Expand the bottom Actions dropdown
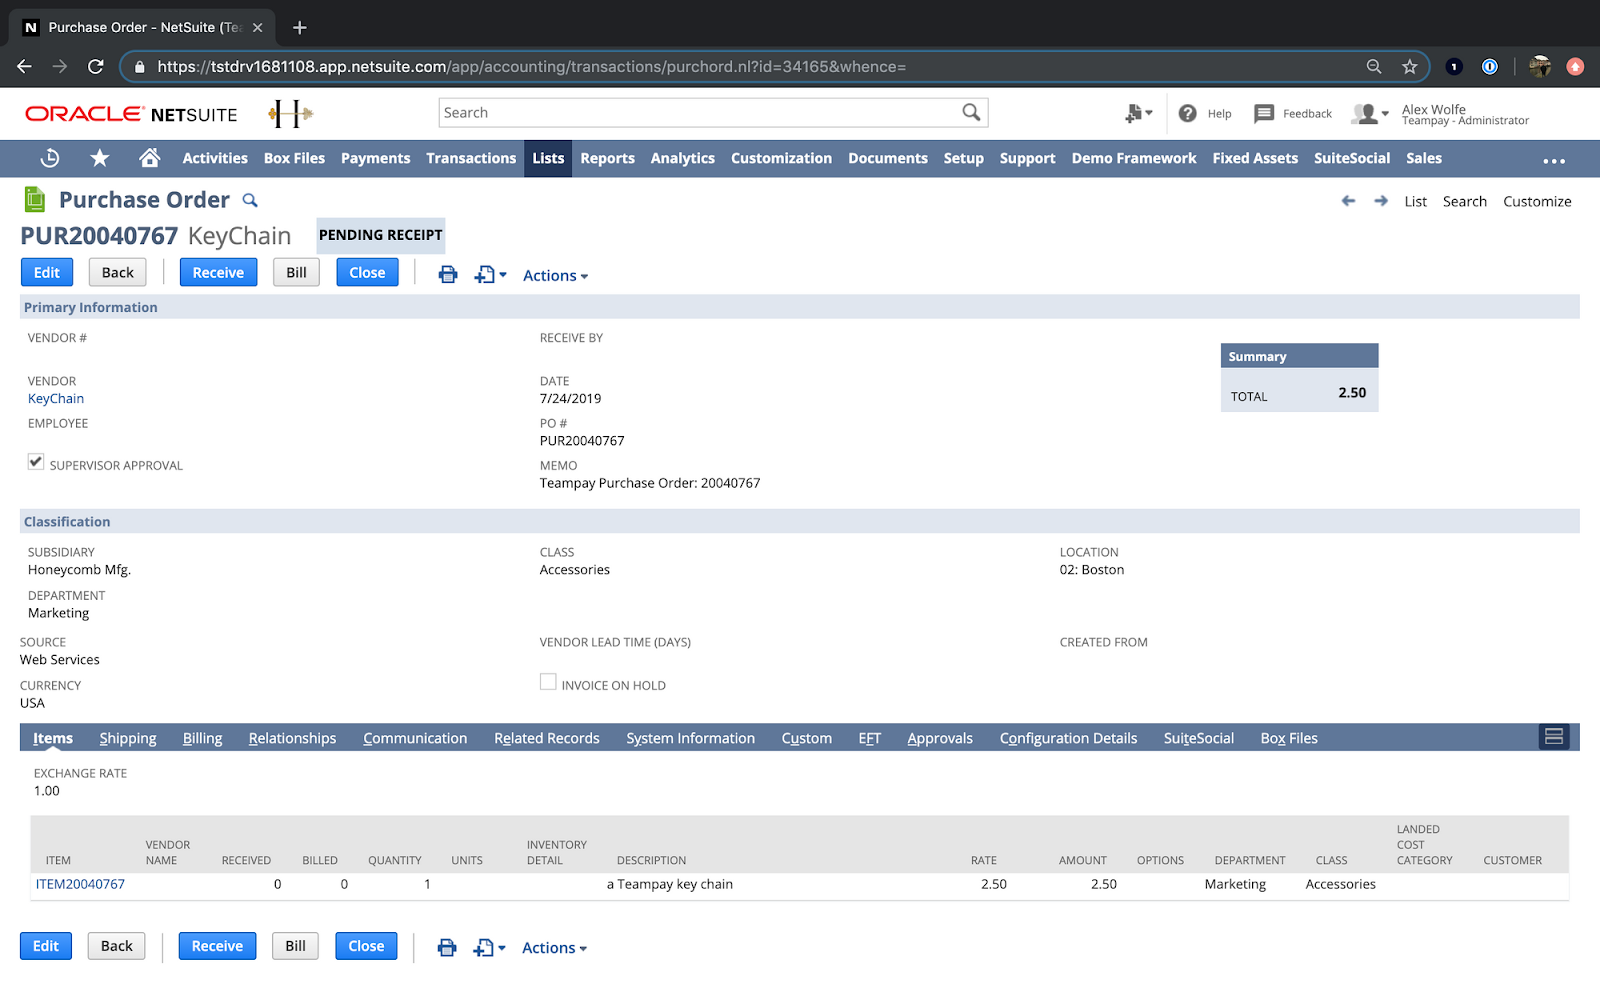Viewport: 1600px width, 1000px height. pos(554,948)
